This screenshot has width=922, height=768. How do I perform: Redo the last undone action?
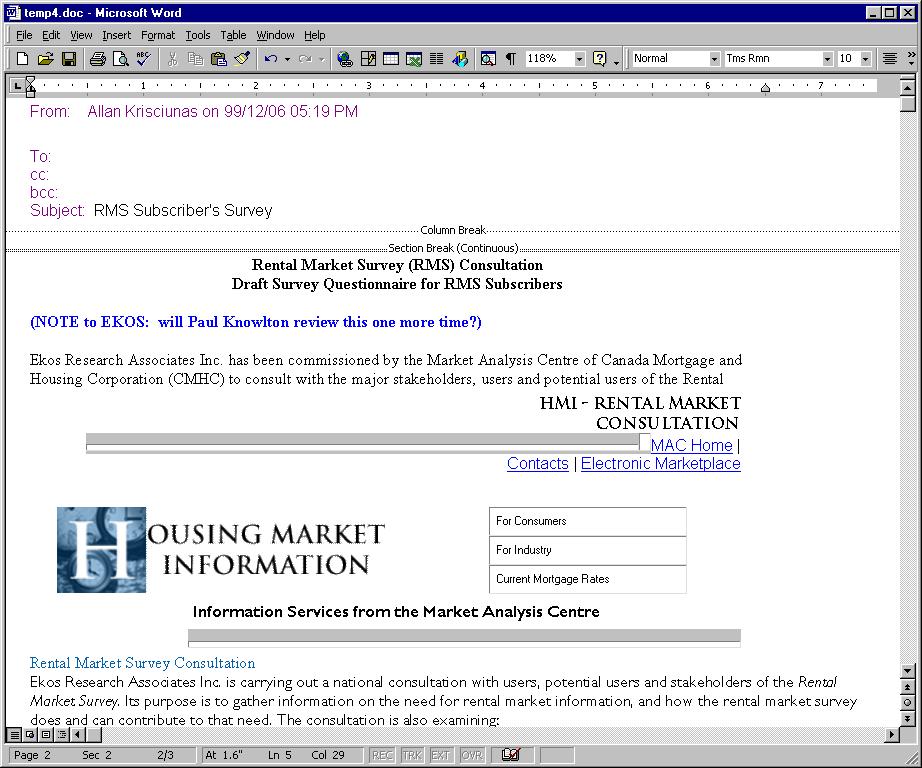(x=305, y=59)
